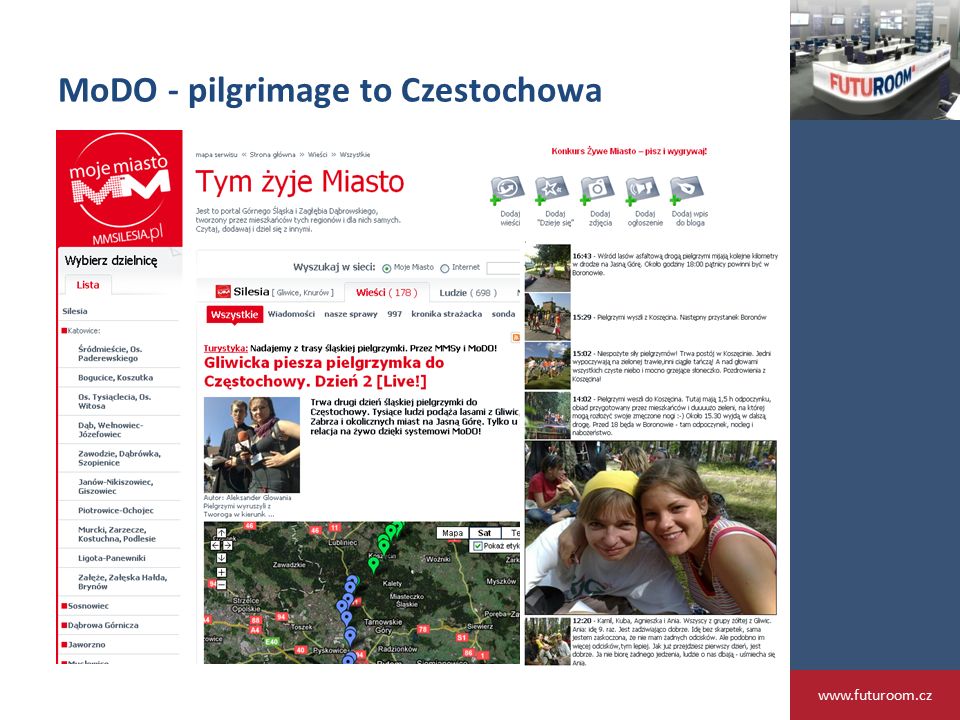Click the Silesia [Gliwice, Knurów] region label

[x=283, y=292]
